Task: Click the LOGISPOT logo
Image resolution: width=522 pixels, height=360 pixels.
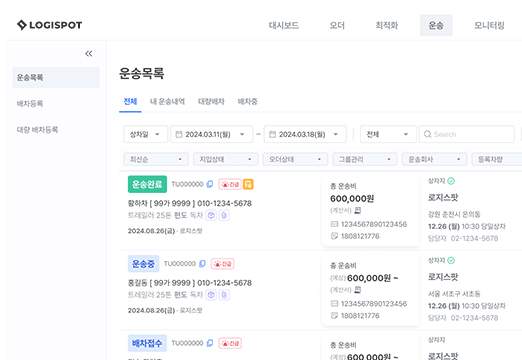Action: point(49,25)
